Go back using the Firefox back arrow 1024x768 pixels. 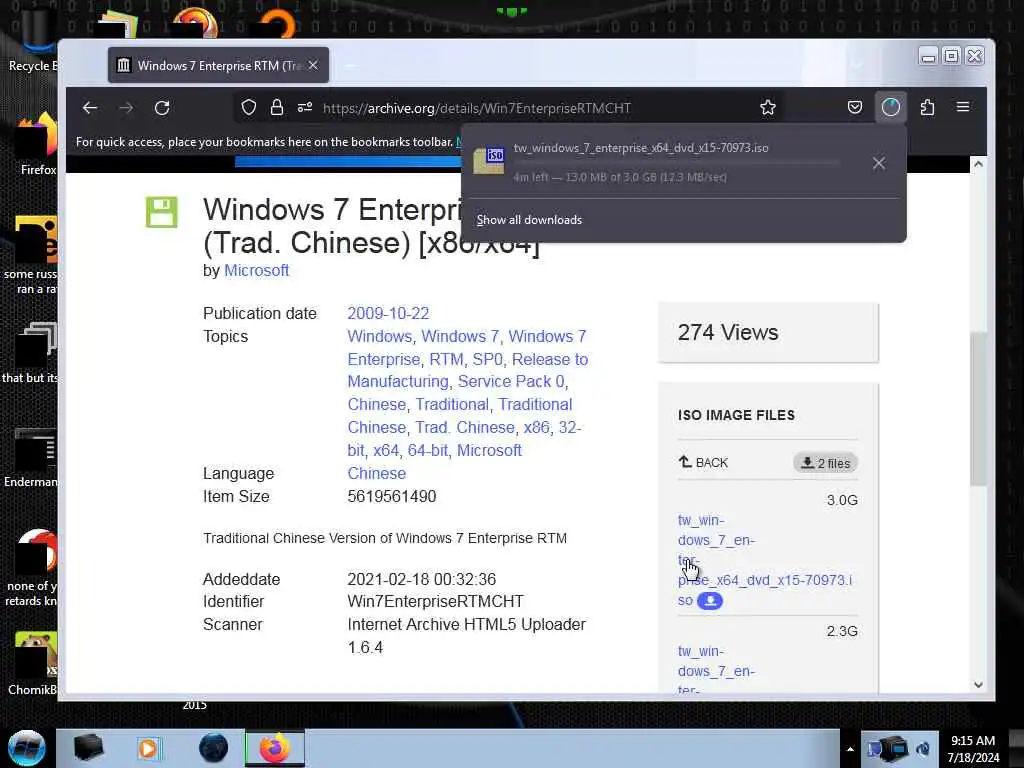click(x=90, y=108)
